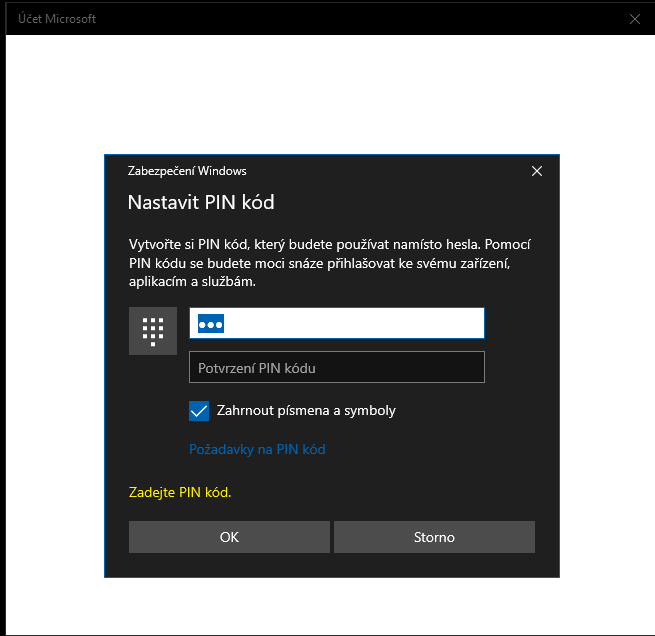The width and height of the screenshot is (655, 636).
Task: Click the Zabezpečení Windows dialog title
Action: [x=187, y=171]
